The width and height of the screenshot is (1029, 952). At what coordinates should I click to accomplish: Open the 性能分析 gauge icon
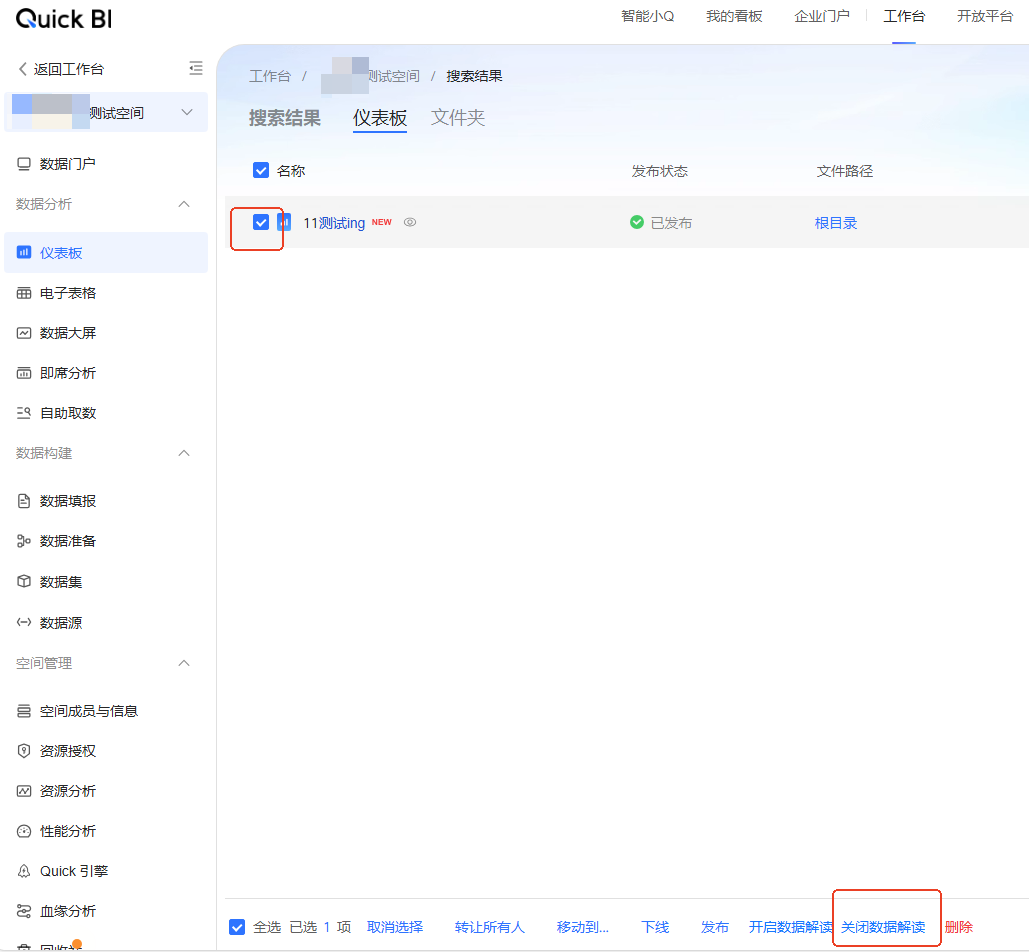(x=24, y=831)
